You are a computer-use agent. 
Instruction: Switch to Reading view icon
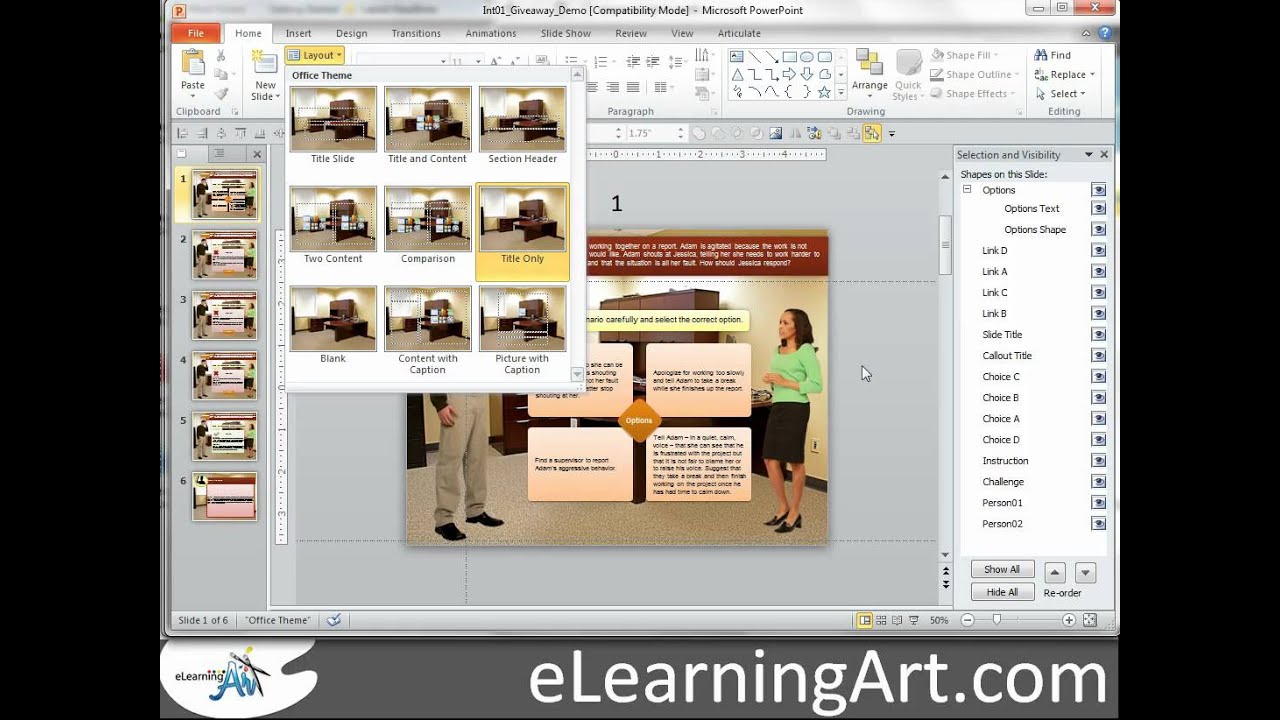897,620
